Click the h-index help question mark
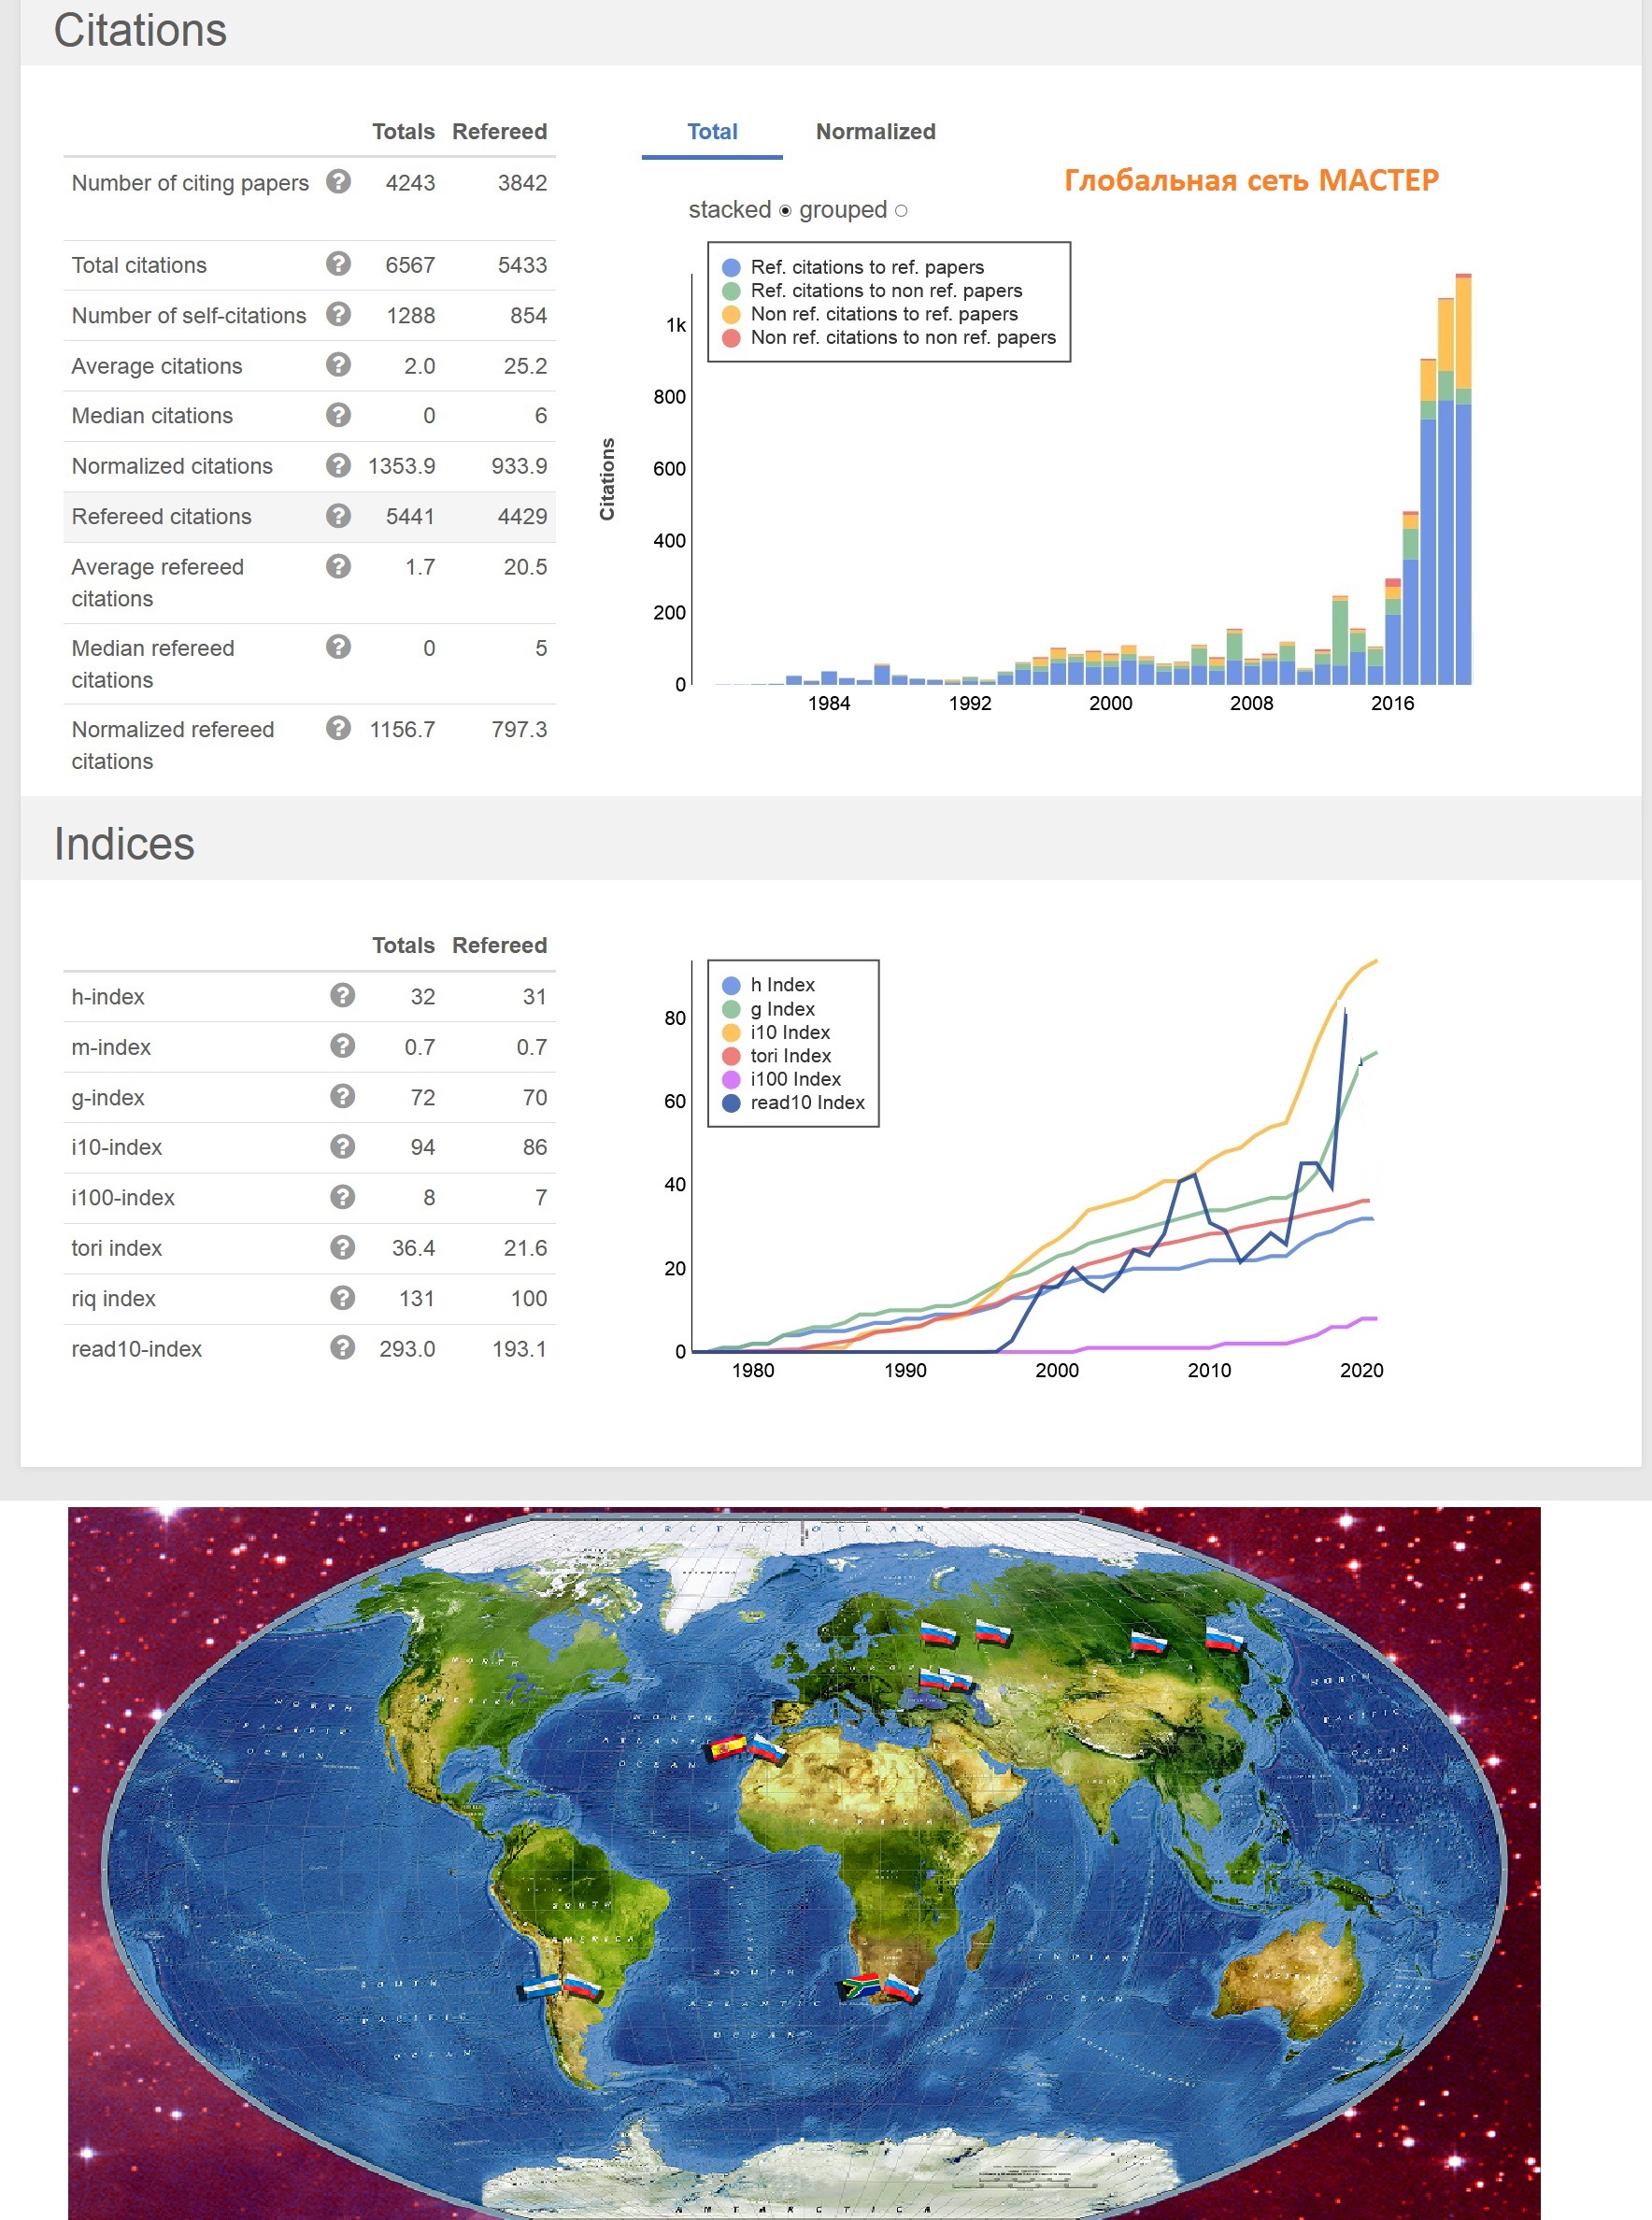Screen dimensions: 1652x2220 point(342,995)
